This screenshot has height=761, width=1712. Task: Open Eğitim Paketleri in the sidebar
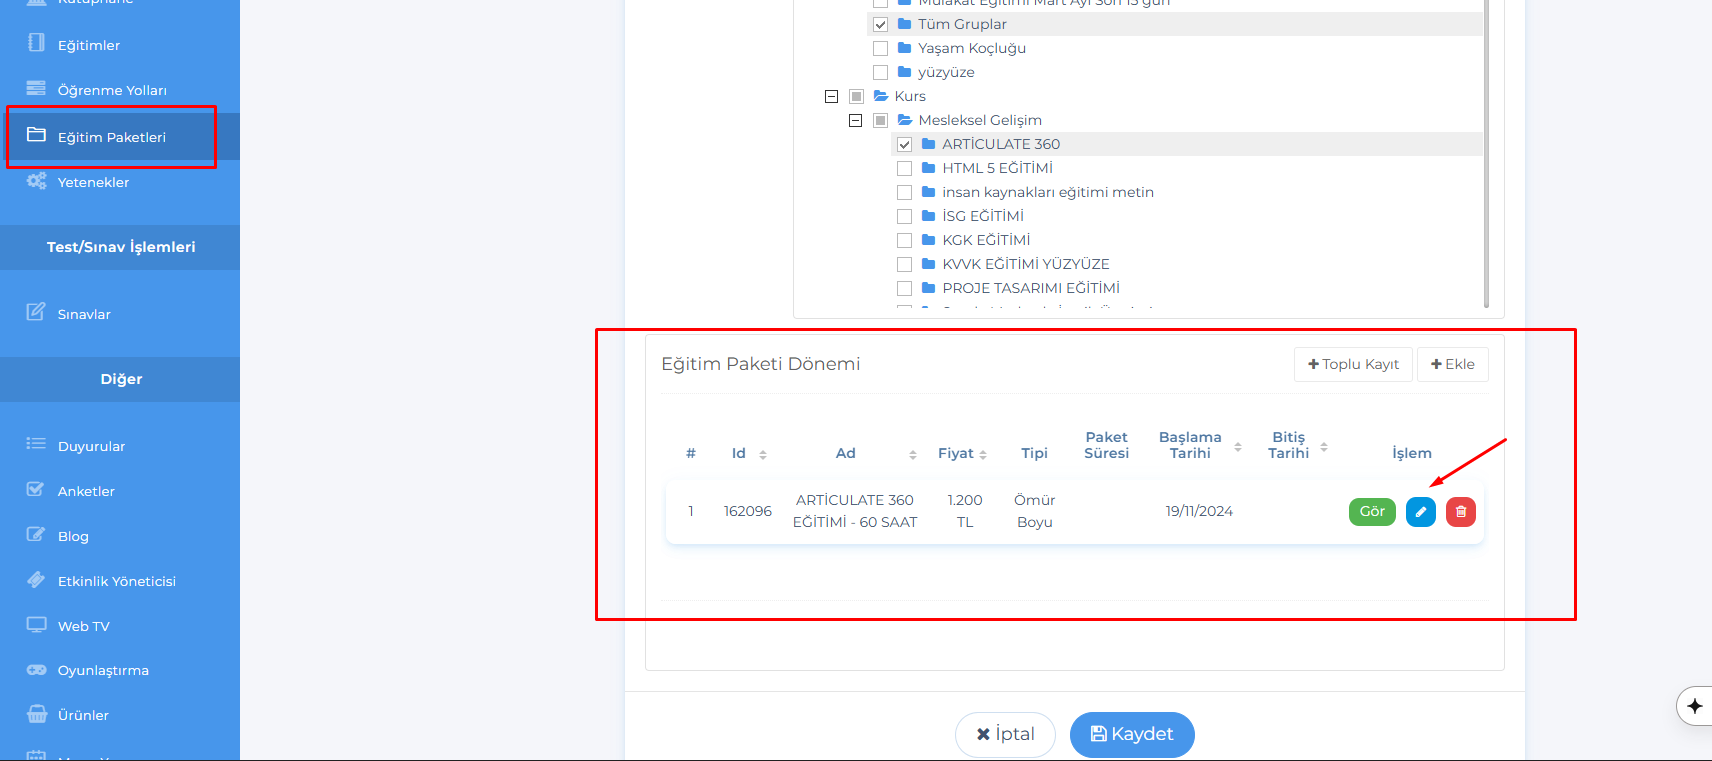[x=111, y=137]
